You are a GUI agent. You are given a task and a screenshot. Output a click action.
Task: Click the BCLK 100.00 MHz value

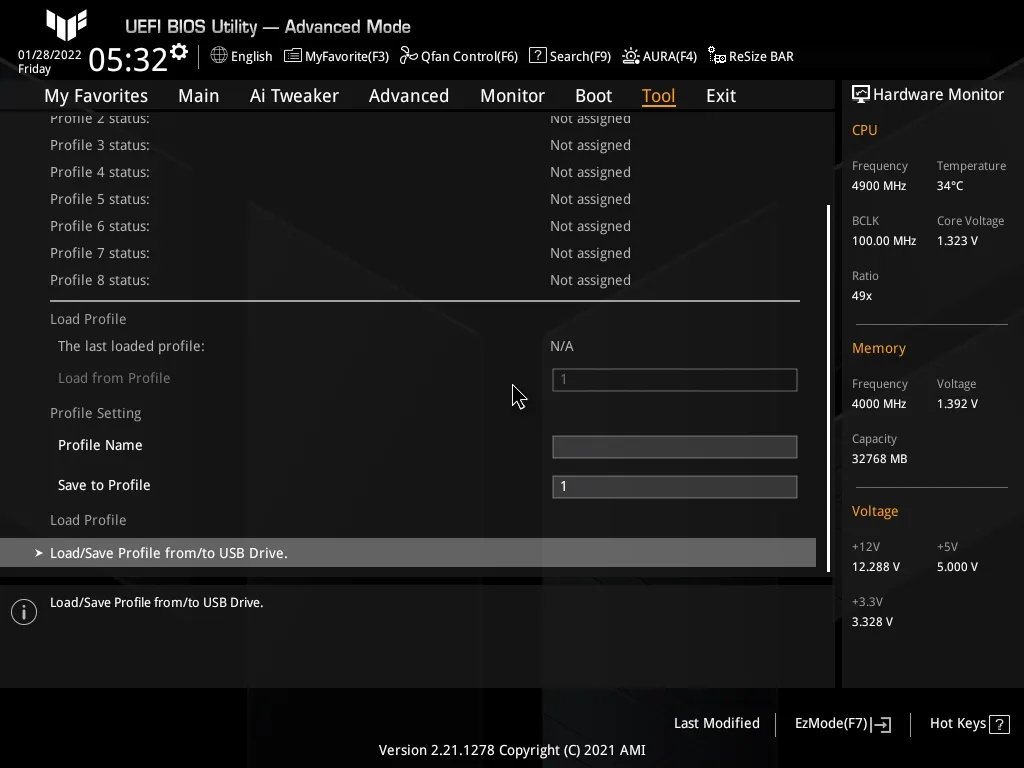click(884, 240)
